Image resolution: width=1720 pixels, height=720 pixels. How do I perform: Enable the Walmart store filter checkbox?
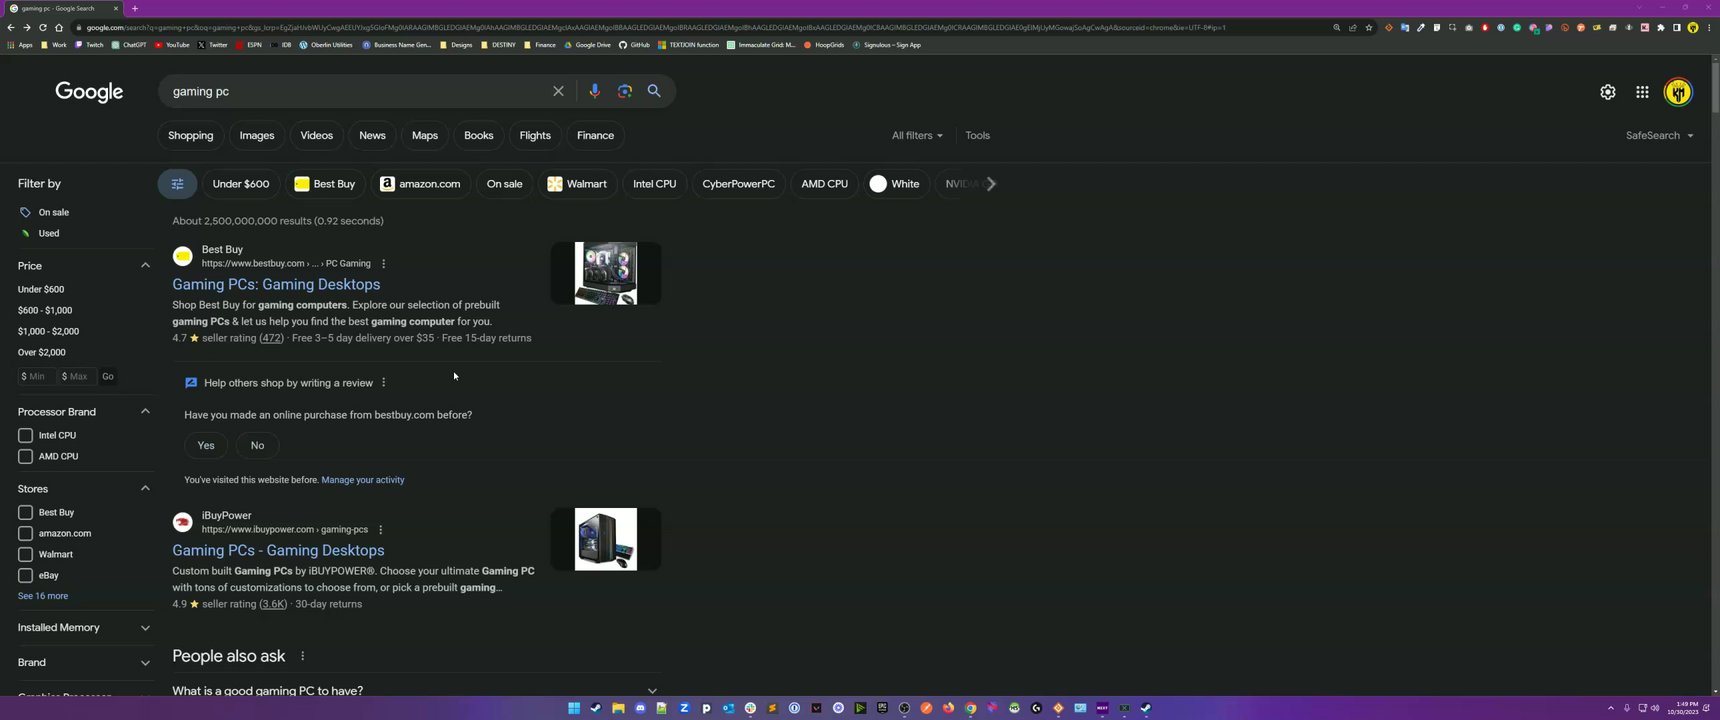click(26, 555)
